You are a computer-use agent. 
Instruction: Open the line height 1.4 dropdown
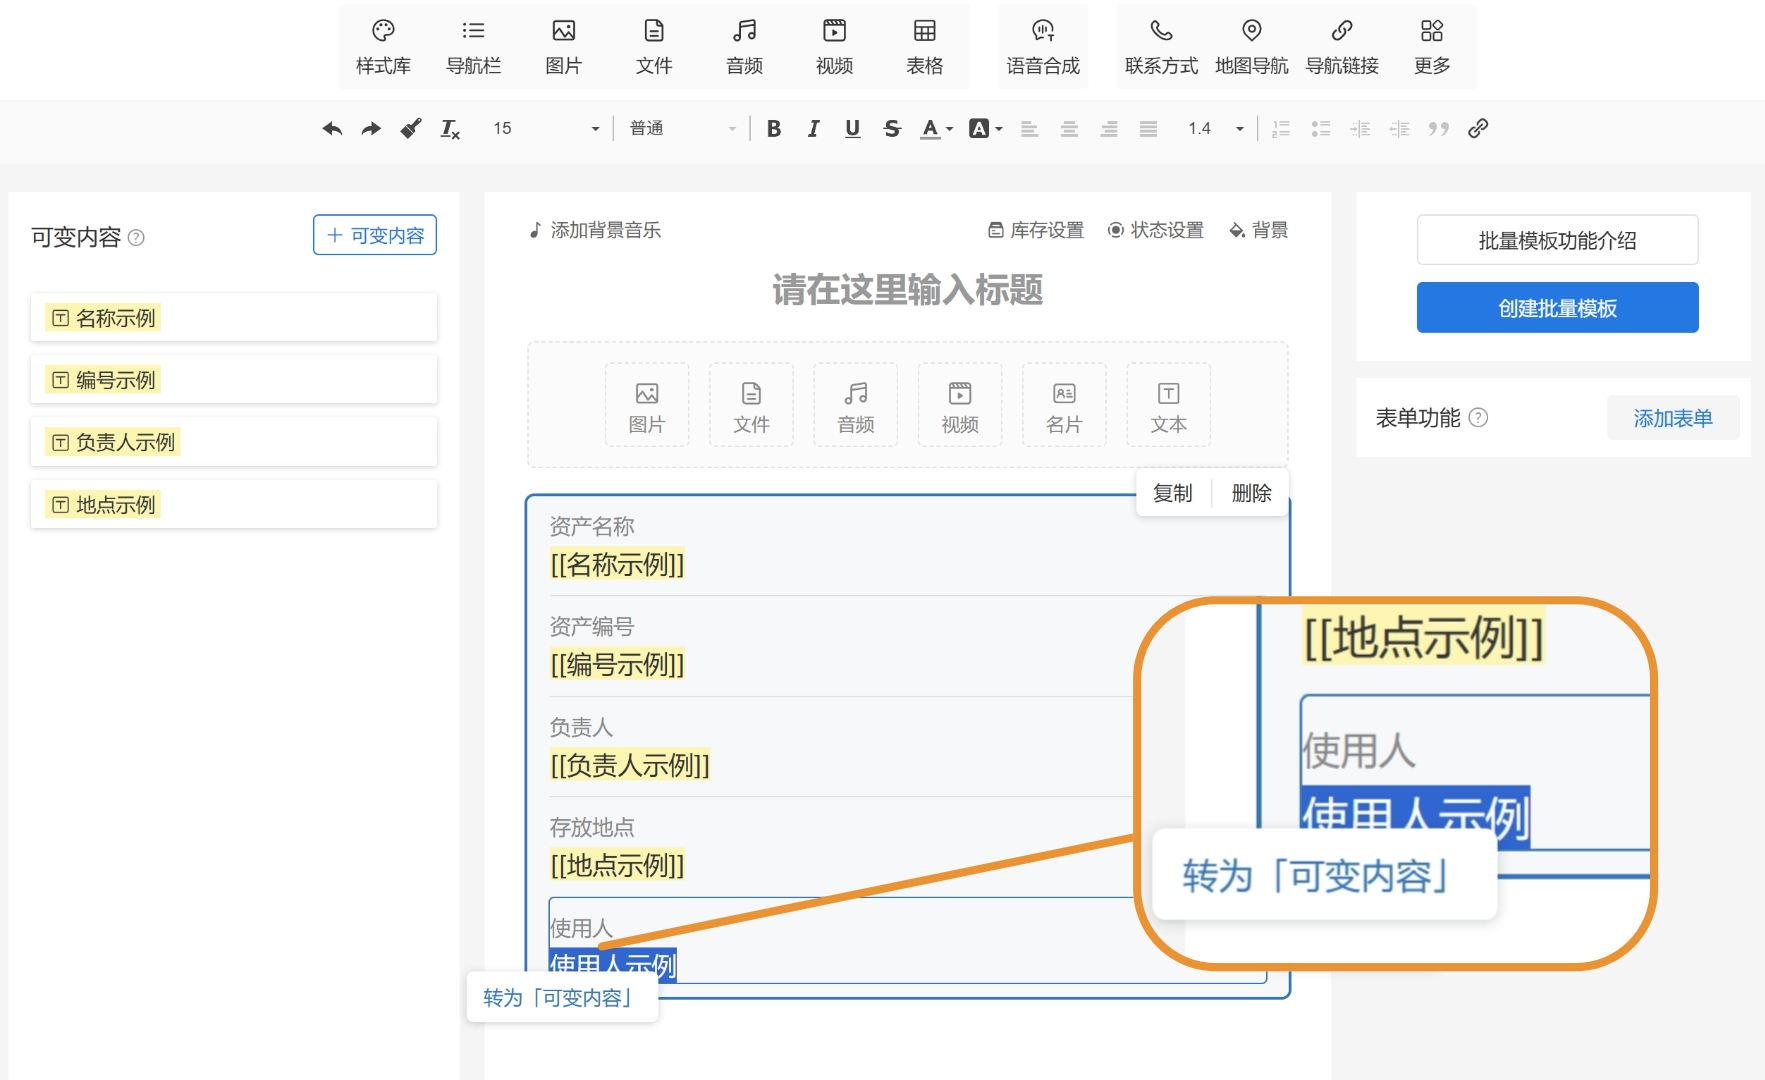coord(1215,128)
